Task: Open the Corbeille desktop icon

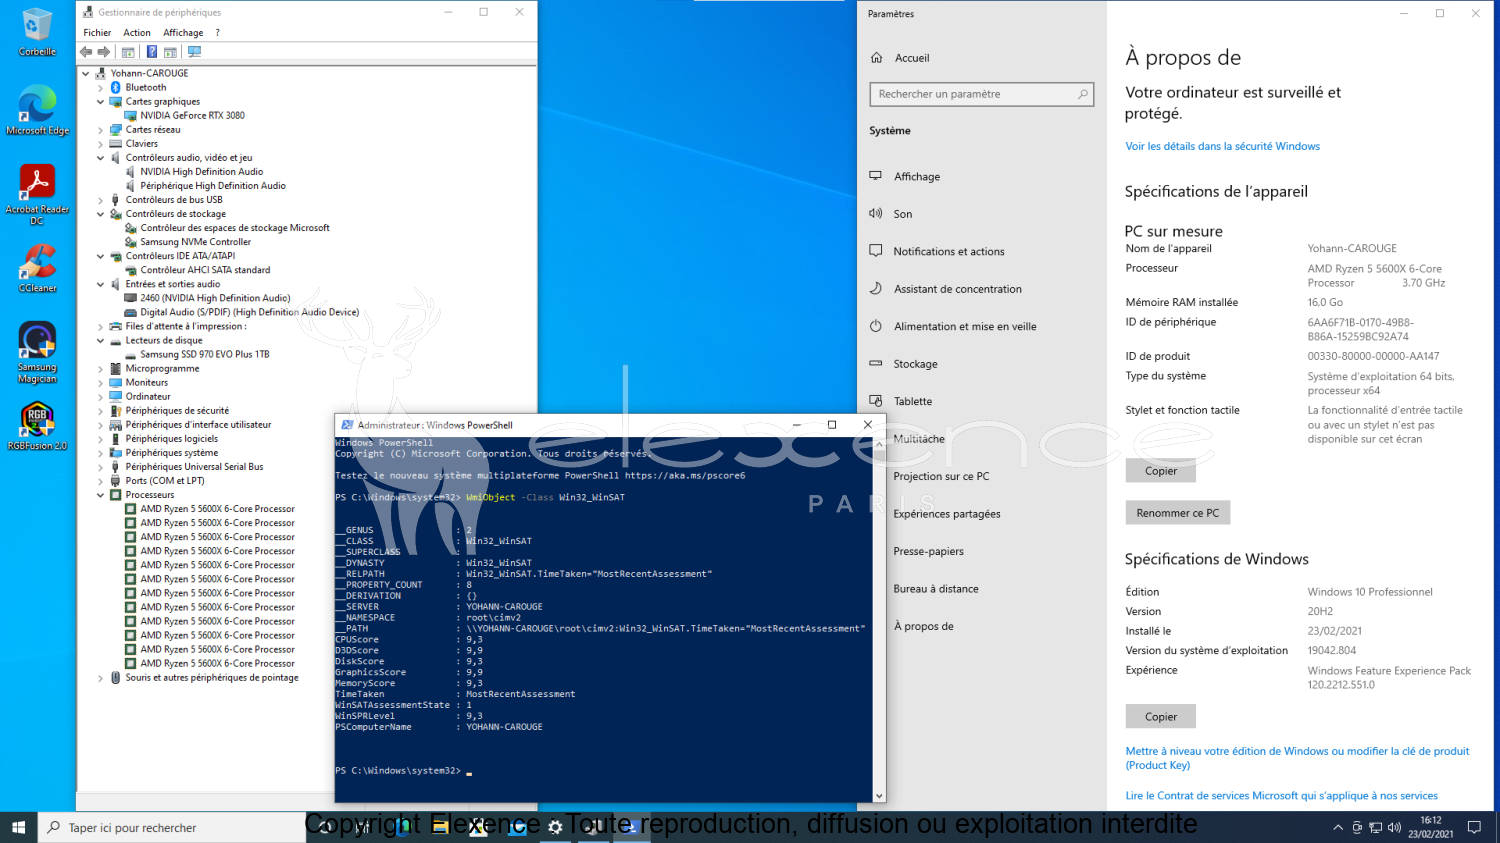Action: (x=37, y=32)
